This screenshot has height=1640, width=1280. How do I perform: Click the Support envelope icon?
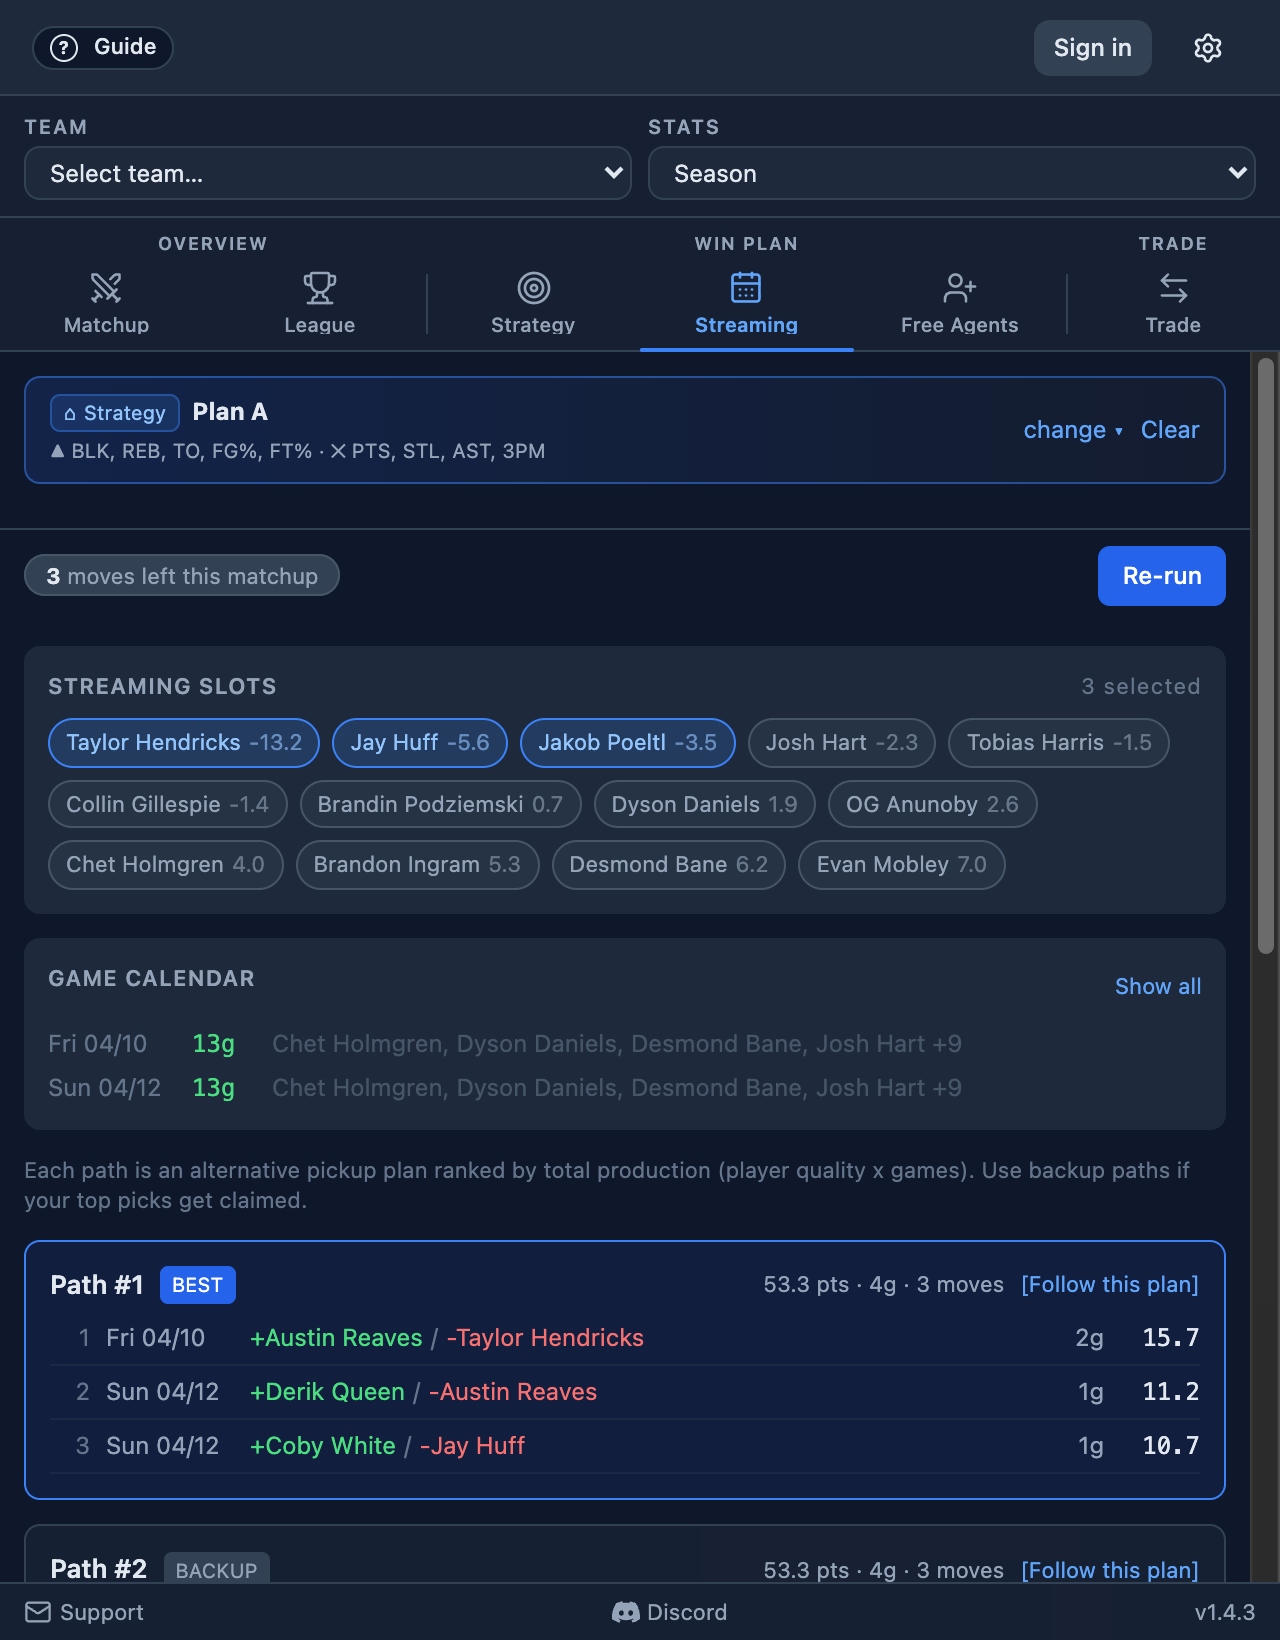38,1612
